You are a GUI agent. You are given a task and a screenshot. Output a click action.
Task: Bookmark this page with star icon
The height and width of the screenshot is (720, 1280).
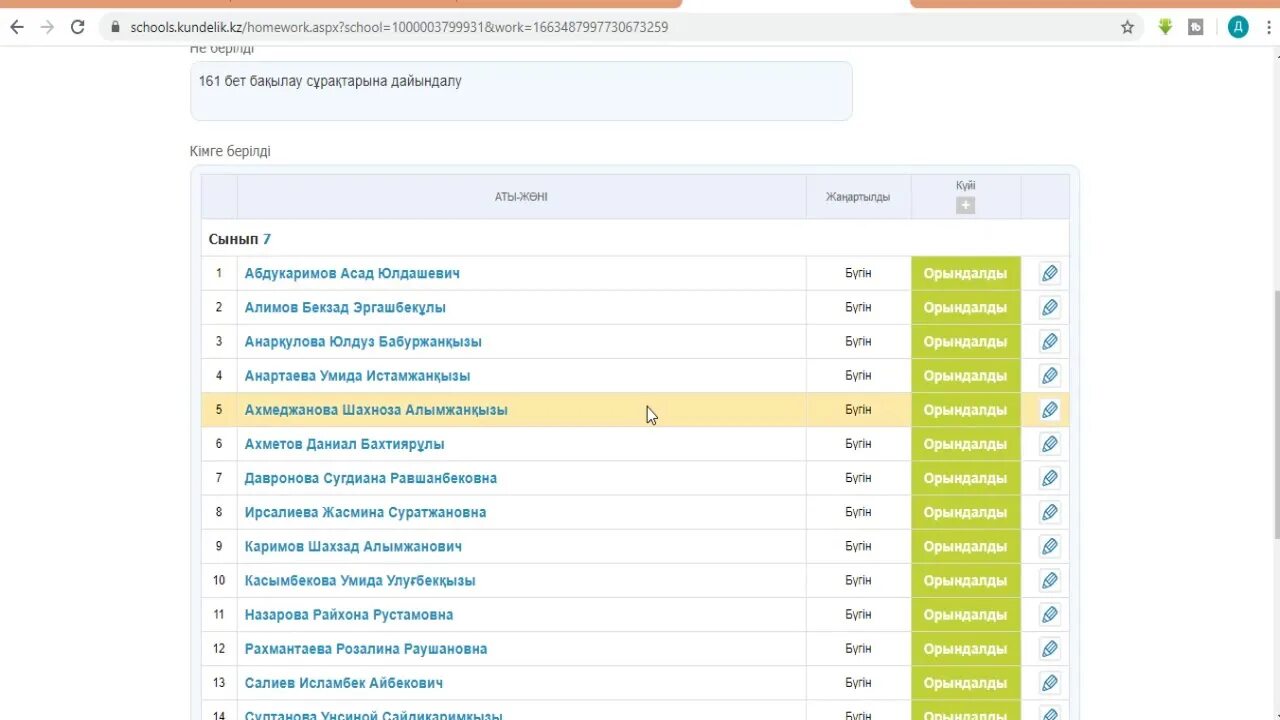point(1127,27)
